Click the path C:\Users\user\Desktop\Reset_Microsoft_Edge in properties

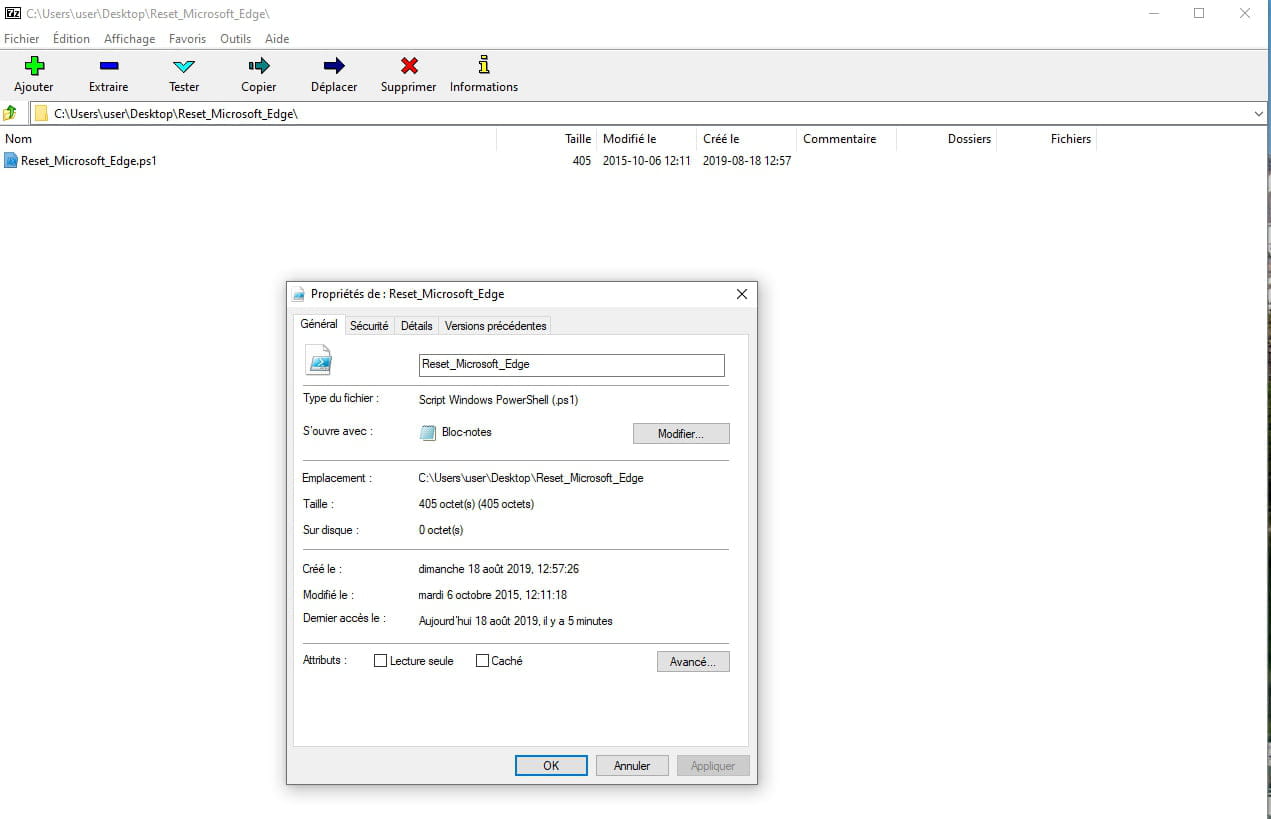(x=531, y=478)
